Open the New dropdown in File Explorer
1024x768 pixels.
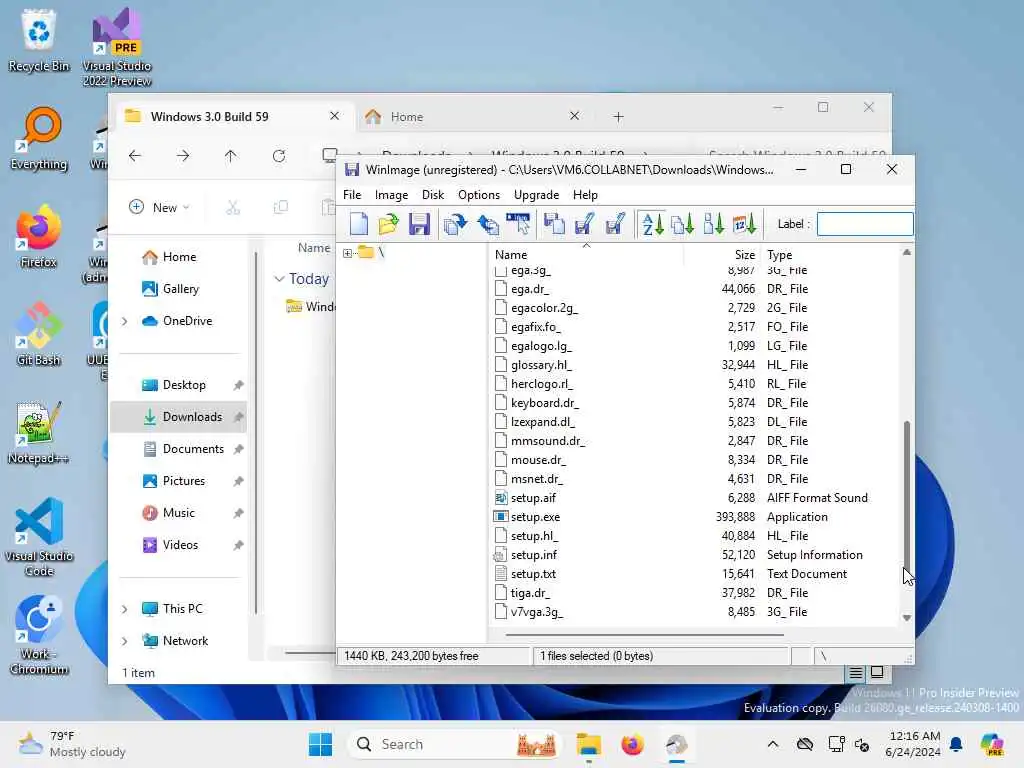[160, 207]
